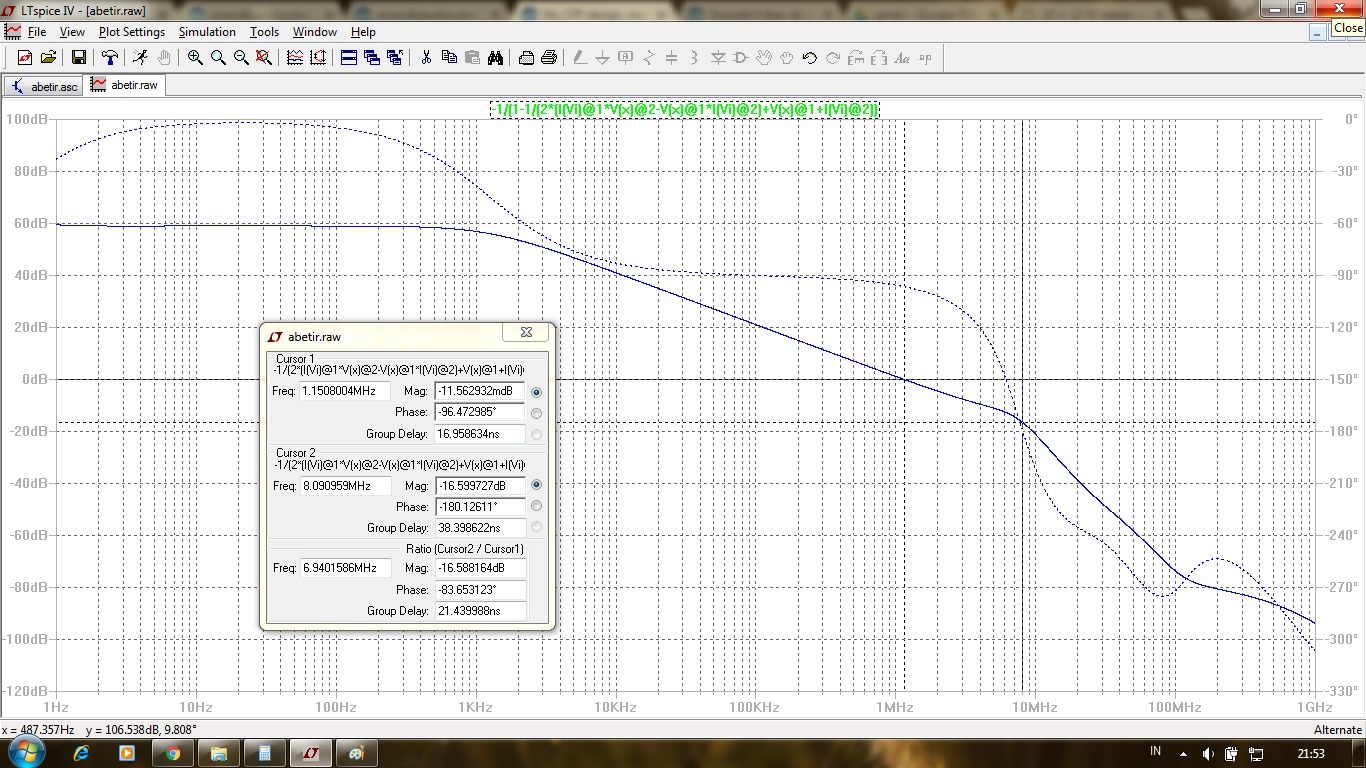1366x768 pixels.
Task: Select the Capacitor component tool
Action: tap(672, 58)
